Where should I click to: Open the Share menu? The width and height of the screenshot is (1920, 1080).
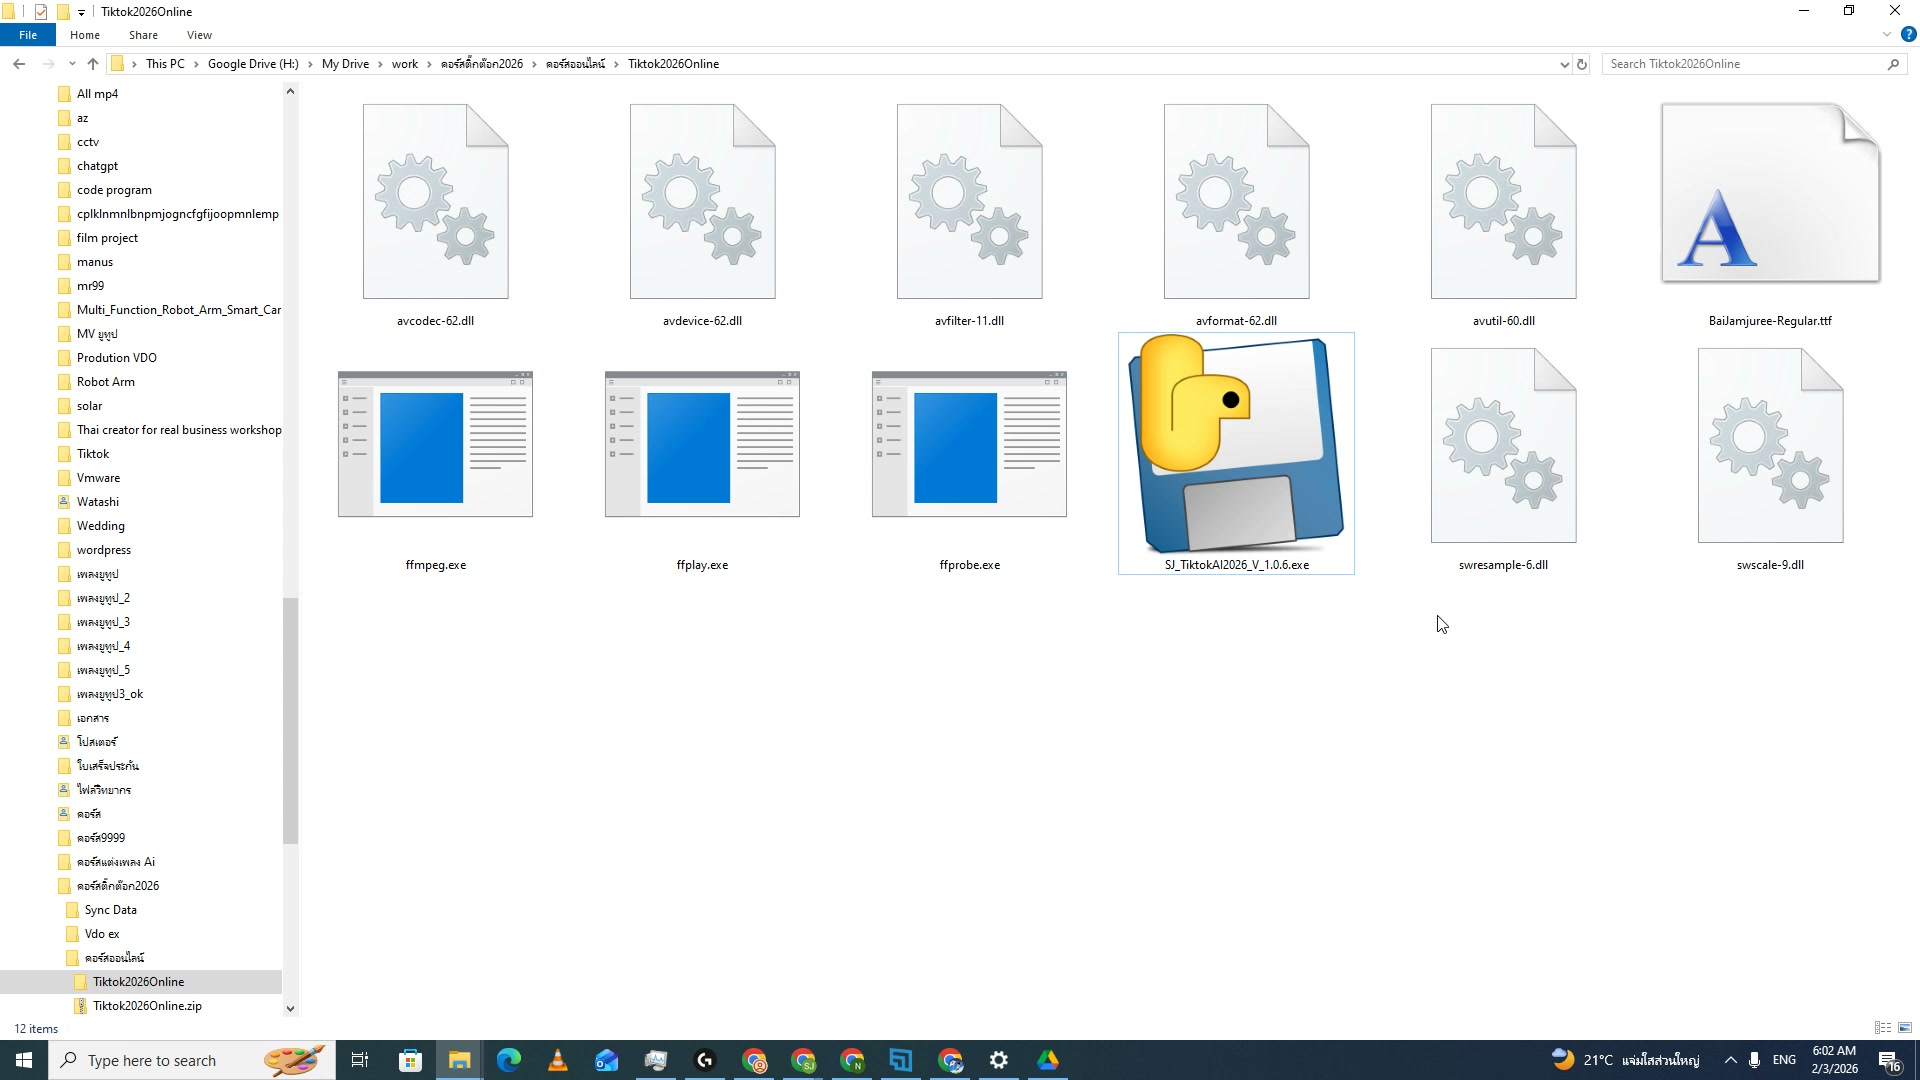coord(143,34)
